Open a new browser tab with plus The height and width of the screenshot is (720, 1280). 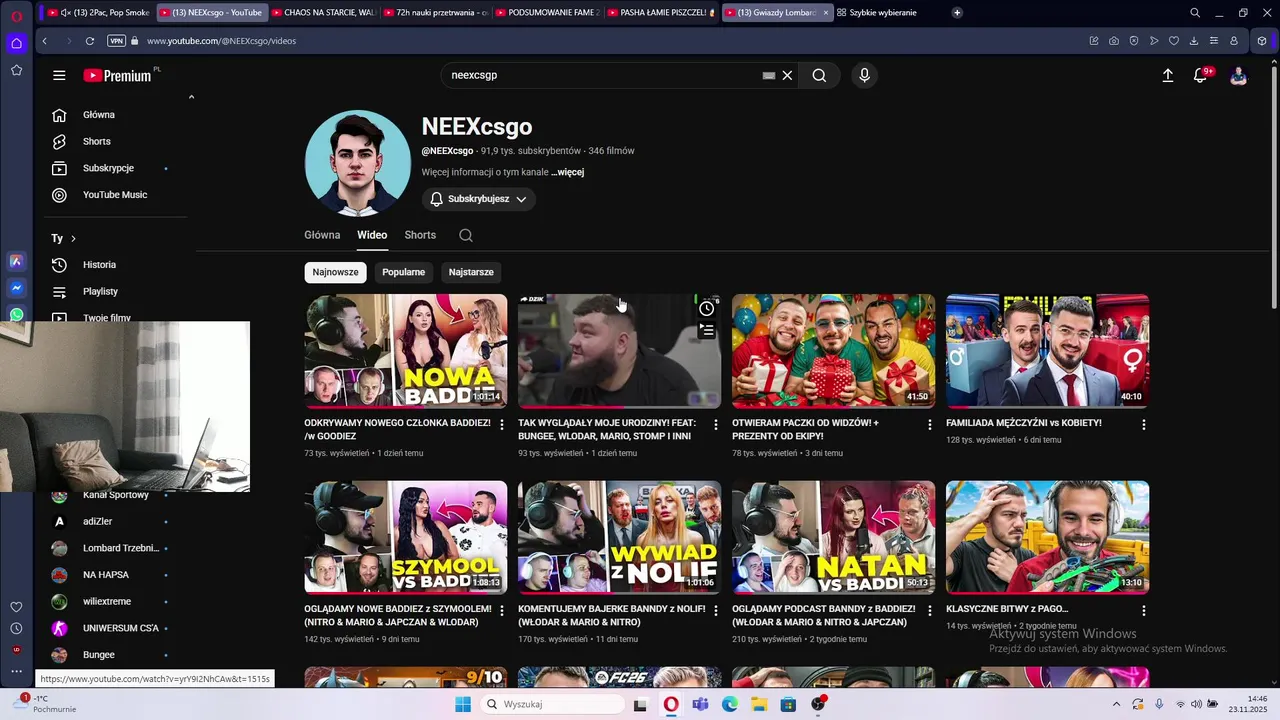point(957,13)
